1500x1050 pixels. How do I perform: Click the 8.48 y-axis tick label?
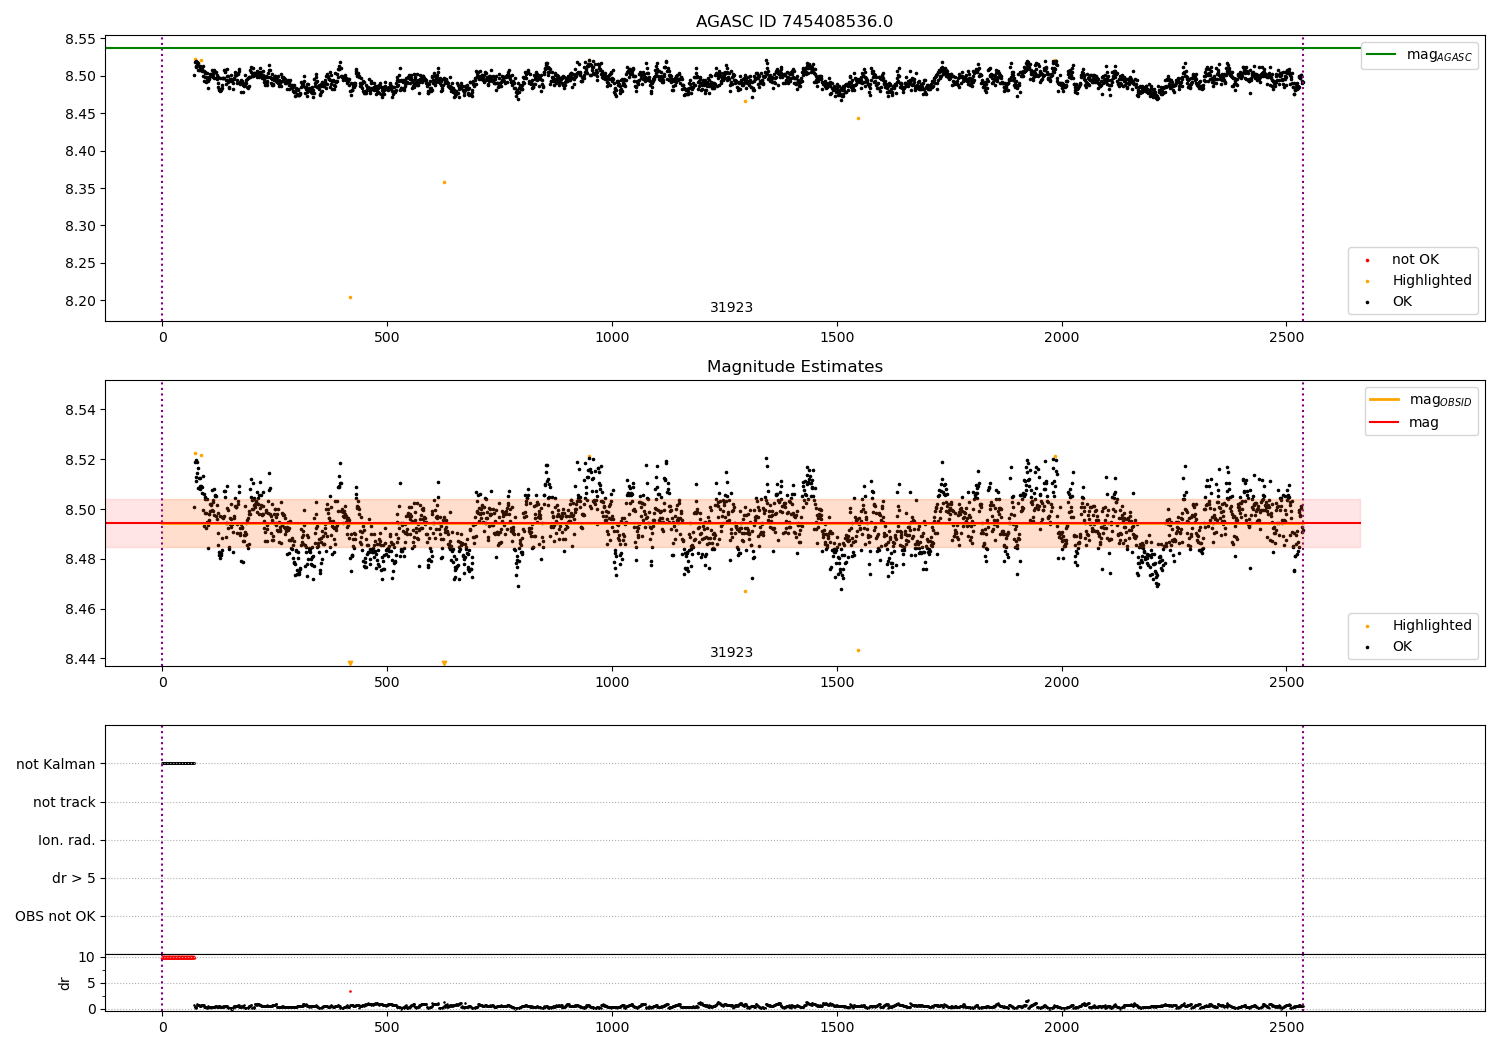coord(80,559)
